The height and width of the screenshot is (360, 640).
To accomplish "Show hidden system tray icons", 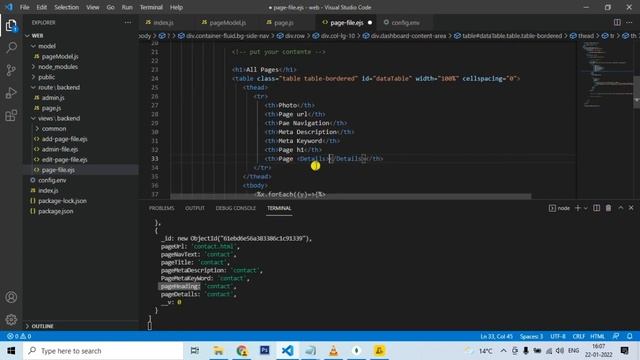I will (x=503, y=351).
